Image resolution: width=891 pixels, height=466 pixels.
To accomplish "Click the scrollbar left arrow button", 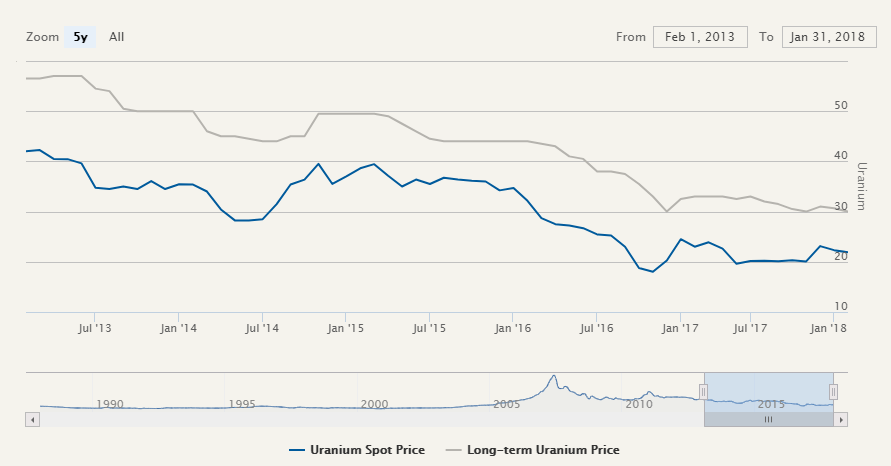I will 32,420.
